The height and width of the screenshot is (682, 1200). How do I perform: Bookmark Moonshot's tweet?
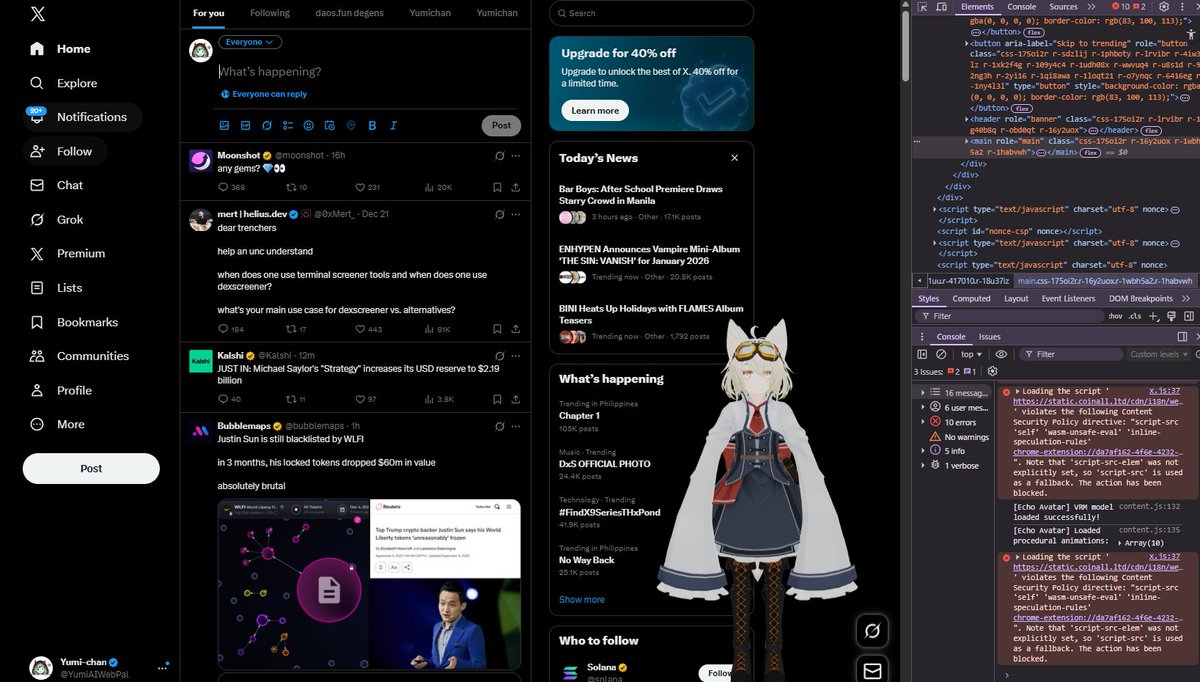click(x=497, y=187)
